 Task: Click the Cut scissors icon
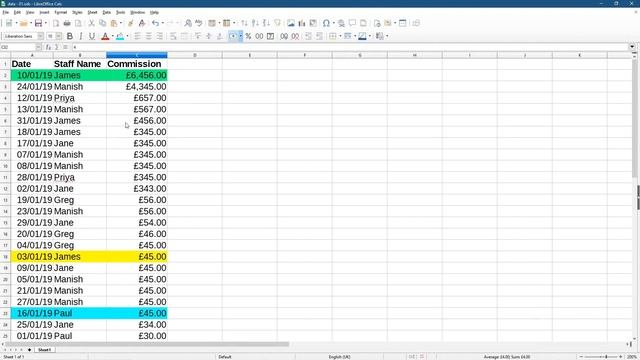tap(91, 23)
